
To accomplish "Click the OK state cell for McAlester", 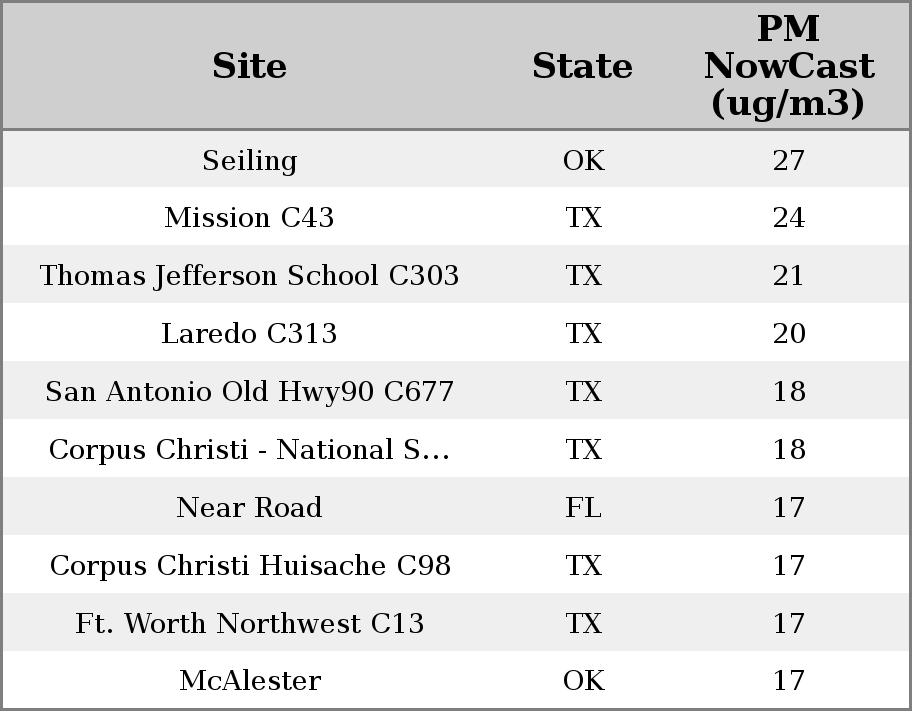I will (x=583, y=681).
